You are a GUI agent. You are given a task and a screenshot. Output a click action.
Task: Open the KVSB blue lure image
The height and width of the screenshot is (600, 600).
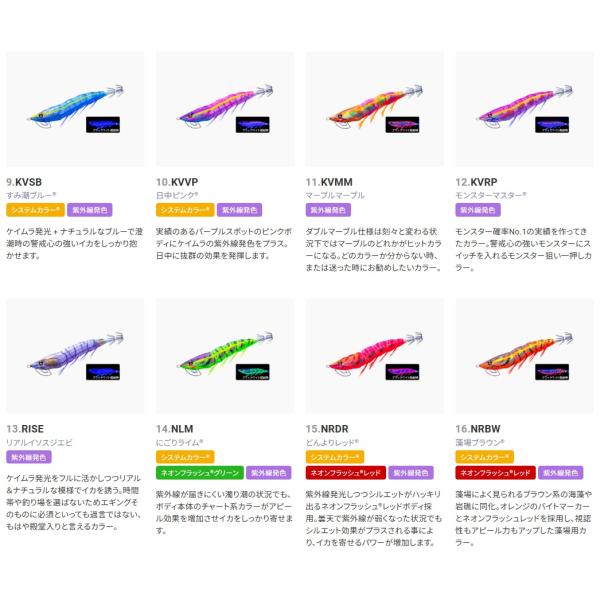click(x=75, y=109)
